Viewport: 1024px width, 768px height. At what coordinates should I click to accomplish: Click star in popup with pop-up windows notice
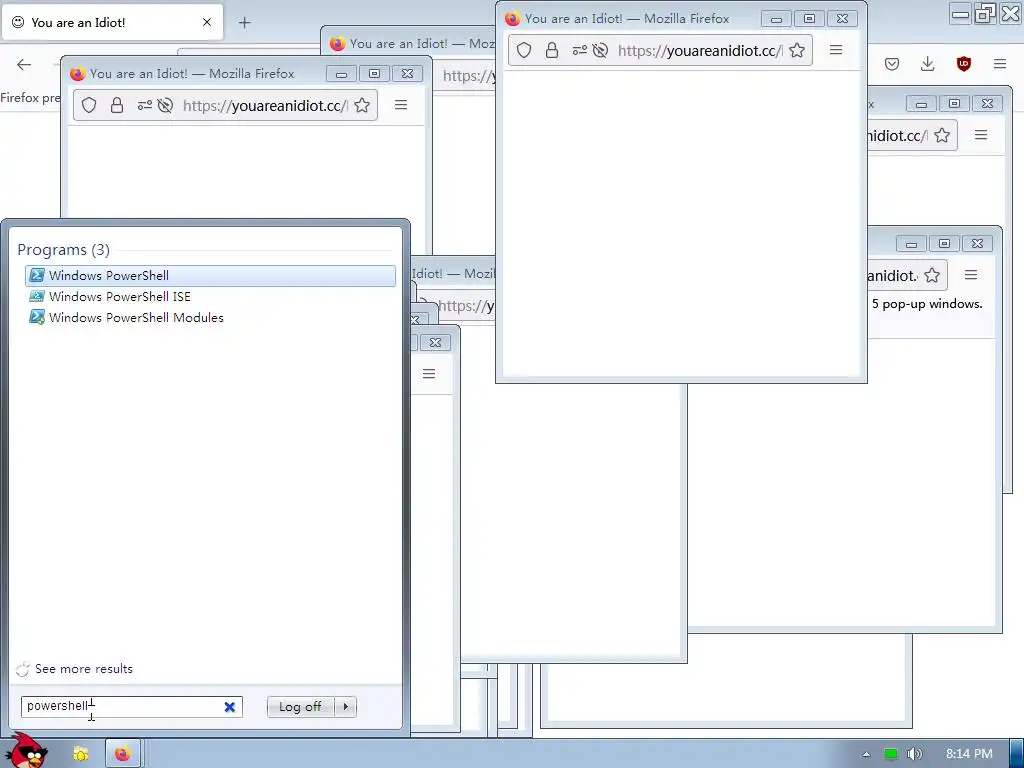pos(932,276)
